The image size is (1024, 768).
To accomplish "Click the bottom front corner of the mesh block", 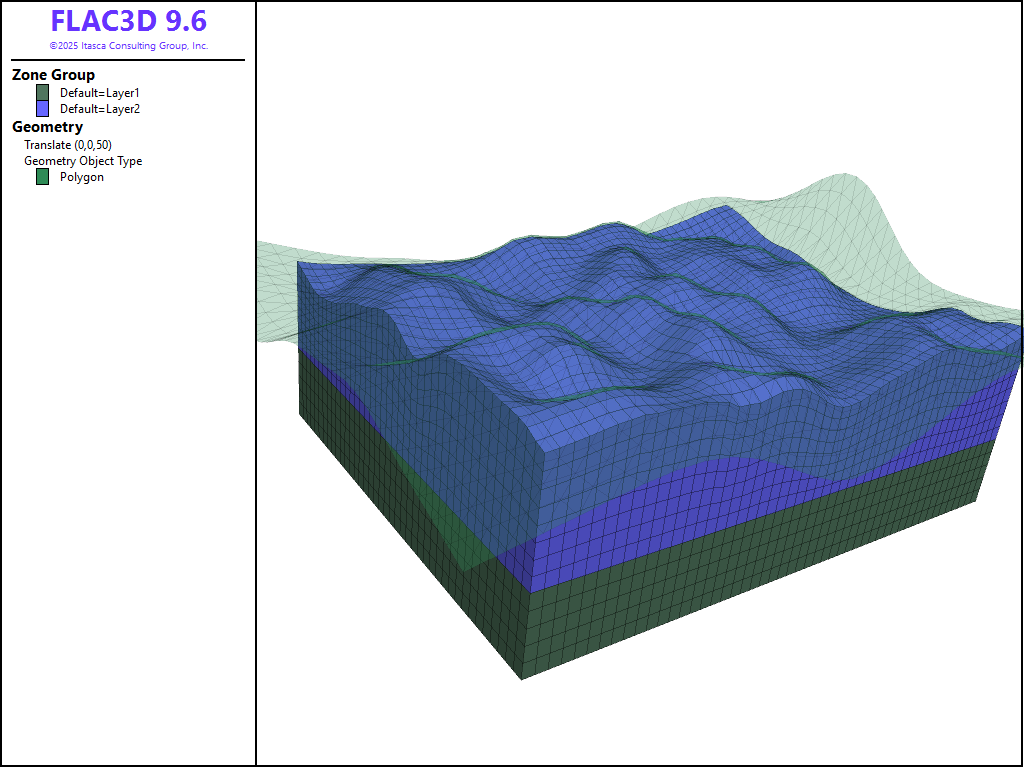I will [x=521, y=677].
